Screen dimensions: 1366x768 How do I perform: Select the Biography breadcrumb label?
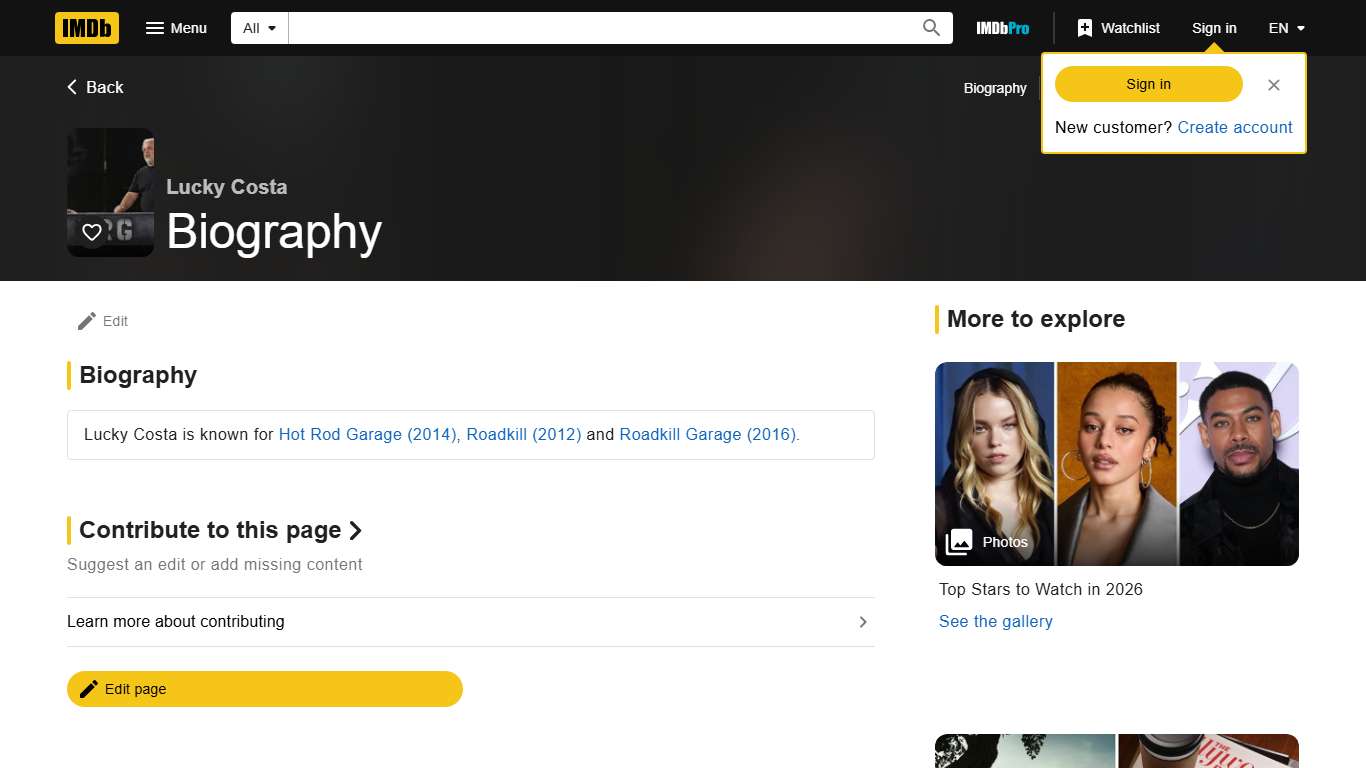click(995, 88)
